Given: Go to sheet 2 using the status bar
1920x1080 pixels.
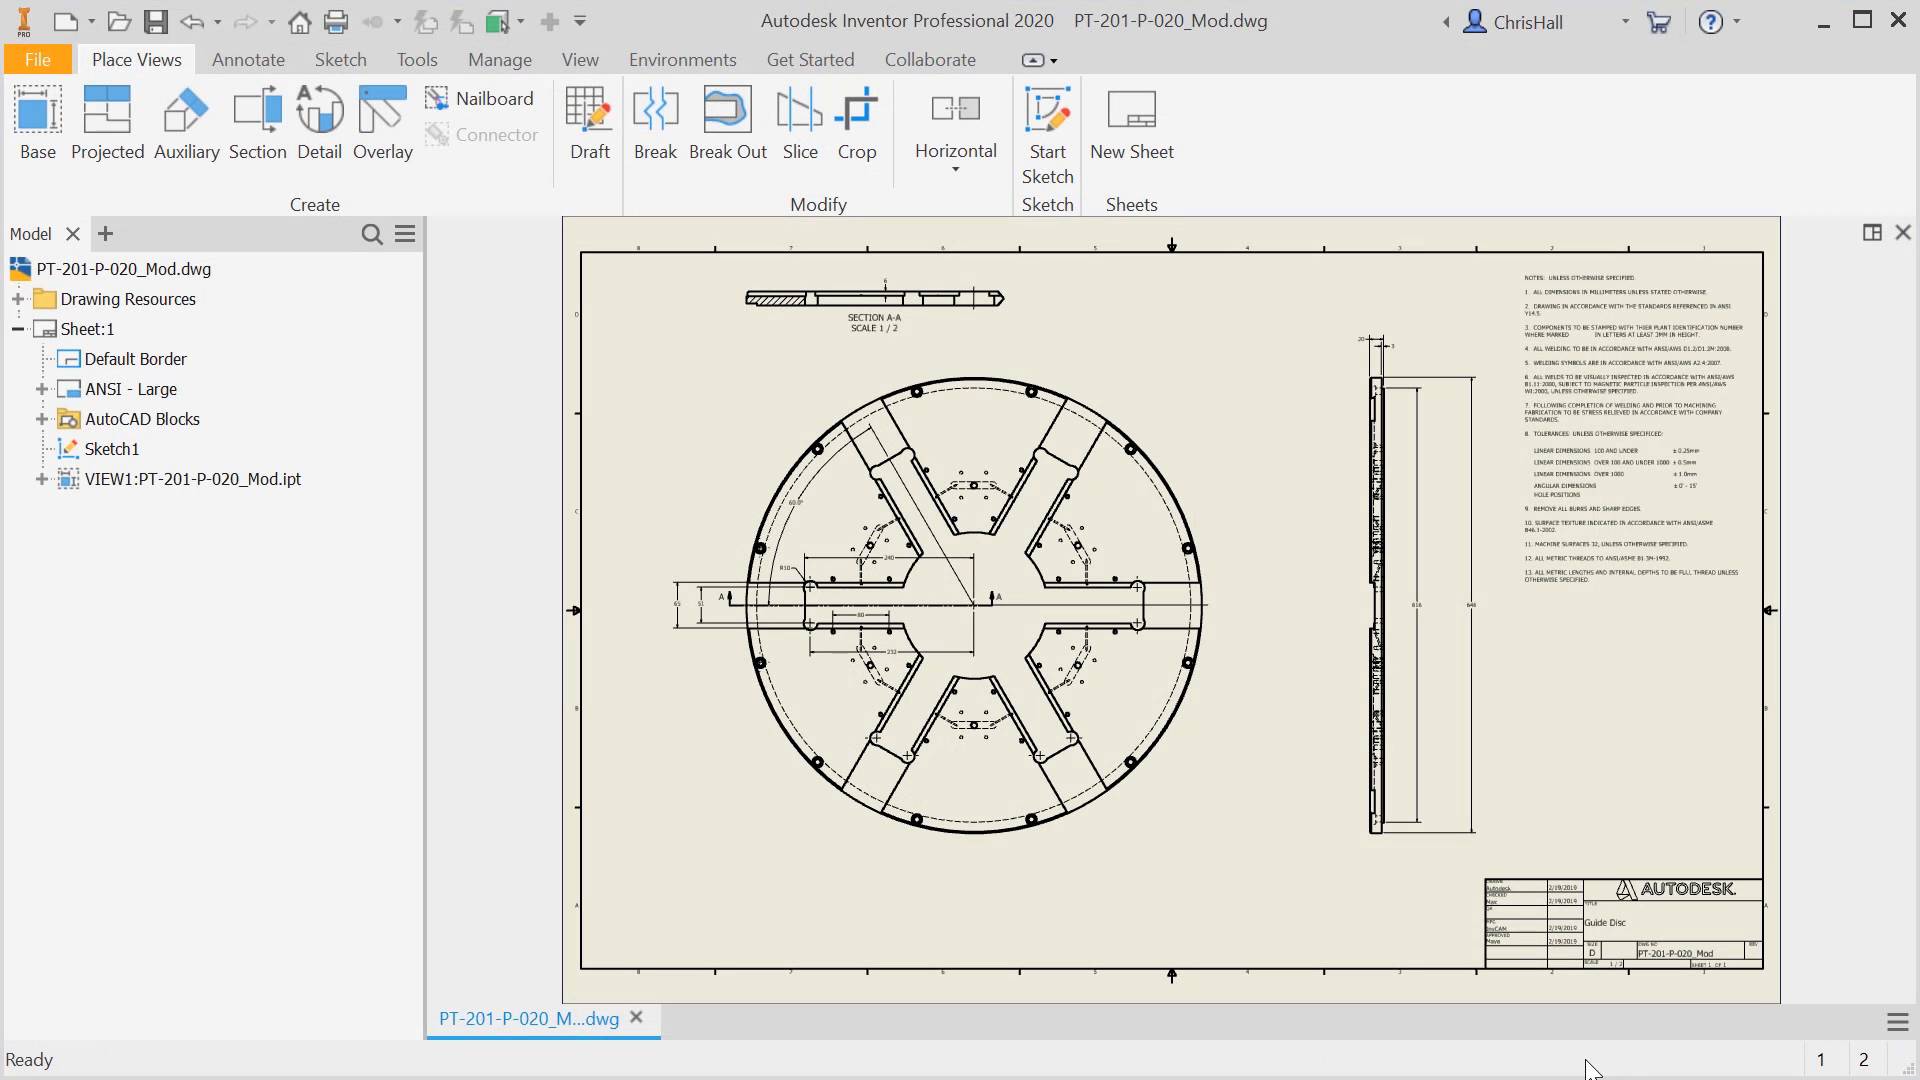Looking at the screenshot, I should pyautogui.click(x=1862, y=1059).
